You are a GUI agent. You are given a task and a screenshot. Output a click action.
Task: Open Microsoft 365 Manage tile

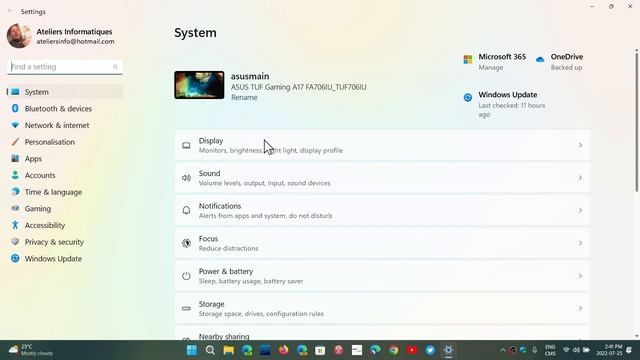coord(495,62)
